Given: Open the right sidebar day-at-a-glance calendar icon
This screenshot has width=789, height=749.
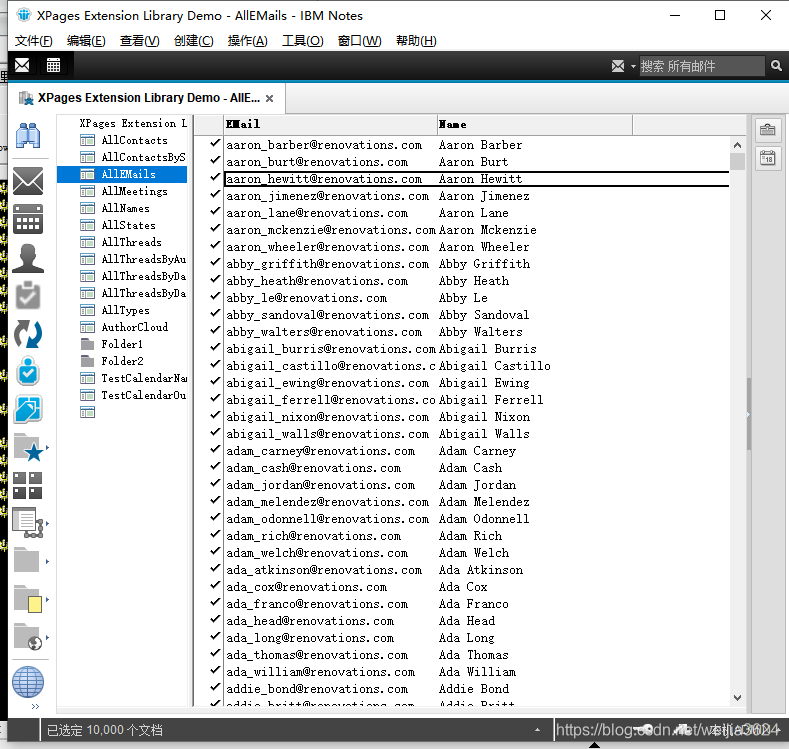Looking at the screenshot, I should click(767, 159).
